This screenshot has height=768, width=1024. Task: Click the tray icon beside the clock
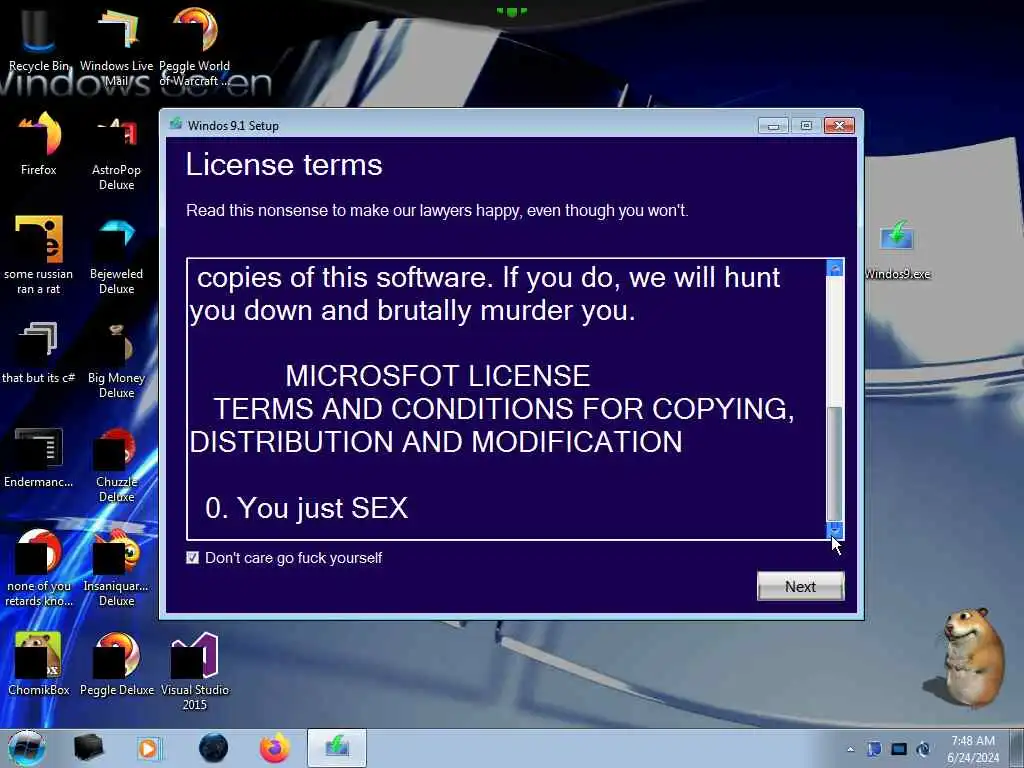pyautogui.click(x=923, y=749)
